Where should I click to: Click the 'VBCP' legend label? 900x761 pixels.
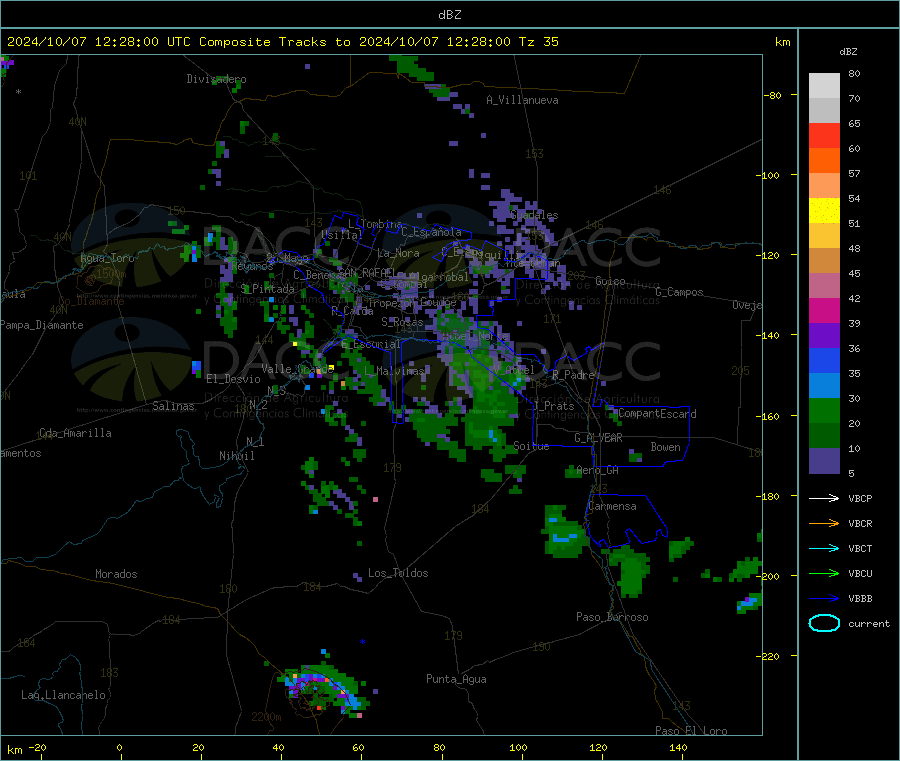coord(860,498)
